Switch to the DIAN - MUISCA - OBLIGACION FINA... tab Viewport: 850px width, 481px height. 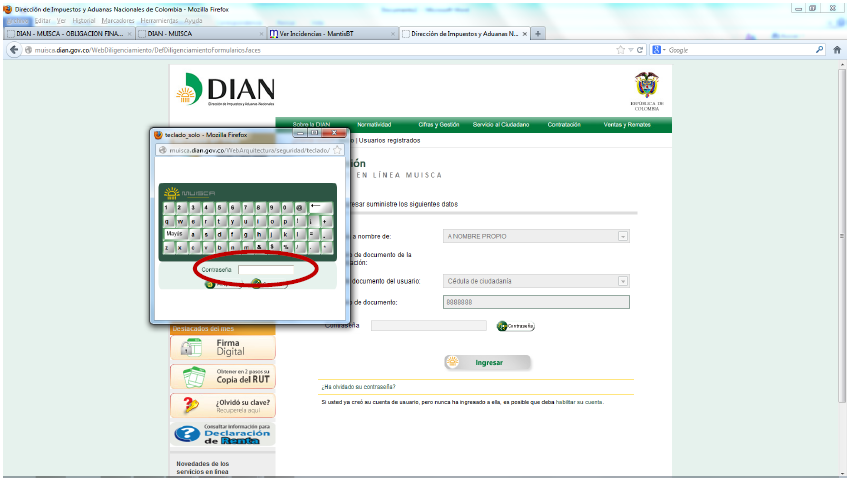coord(69,34)
